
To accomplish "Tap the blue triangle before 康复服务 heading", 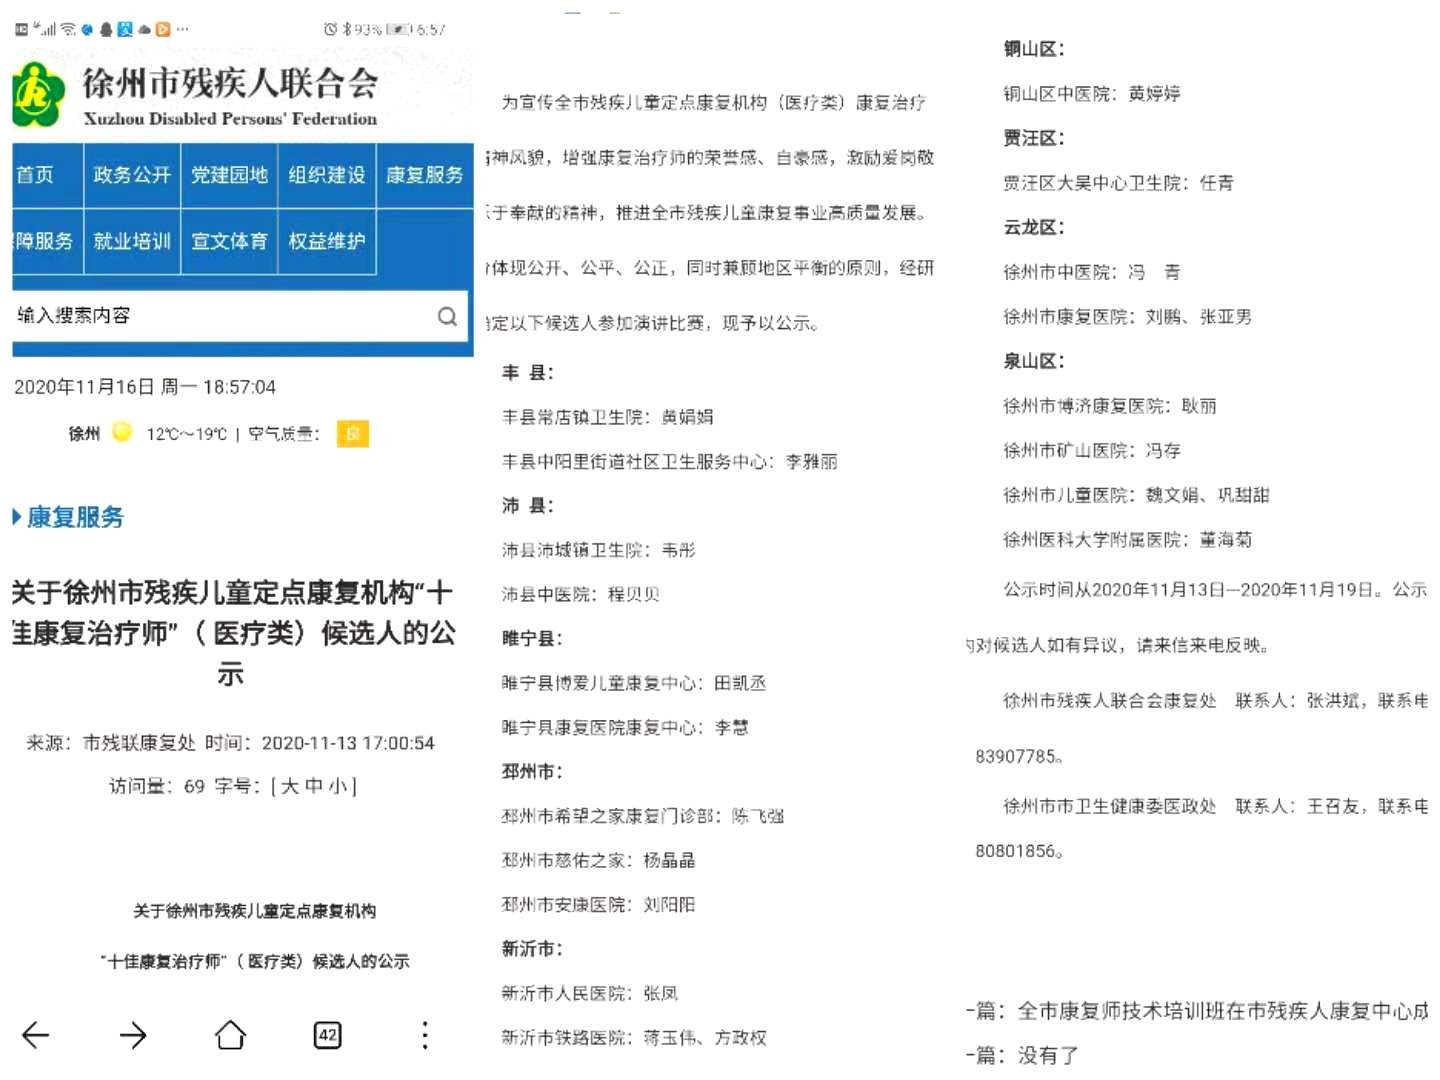I will point(16,517).
